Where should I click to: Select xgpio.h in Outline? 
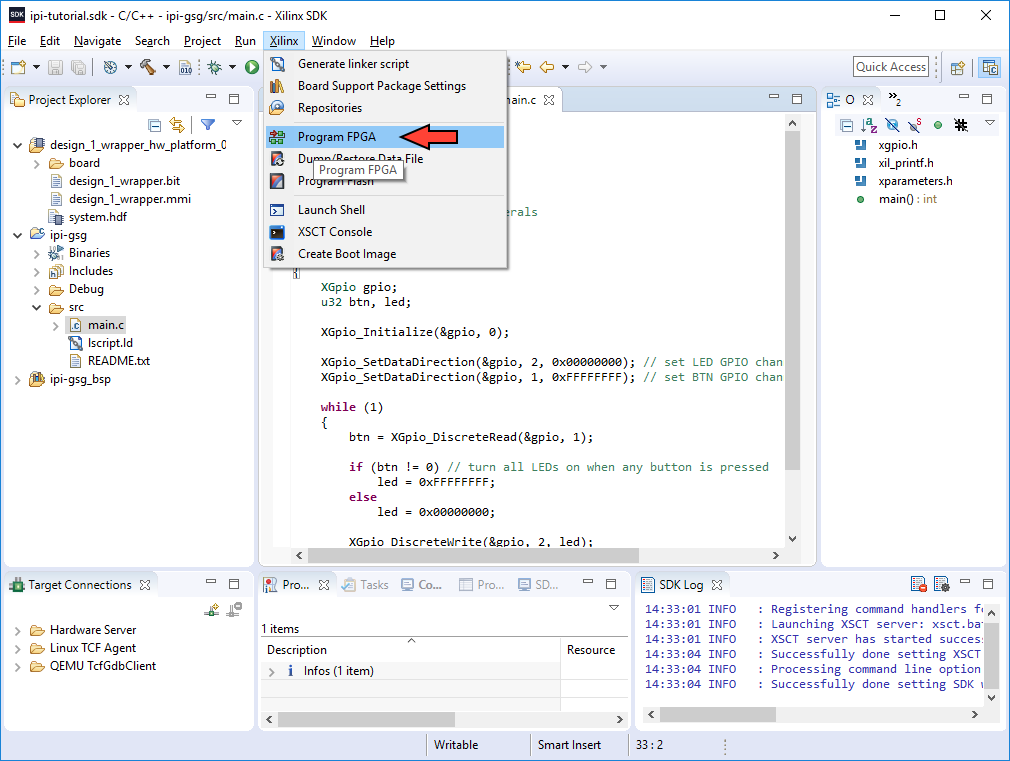(x=898, y=145)
